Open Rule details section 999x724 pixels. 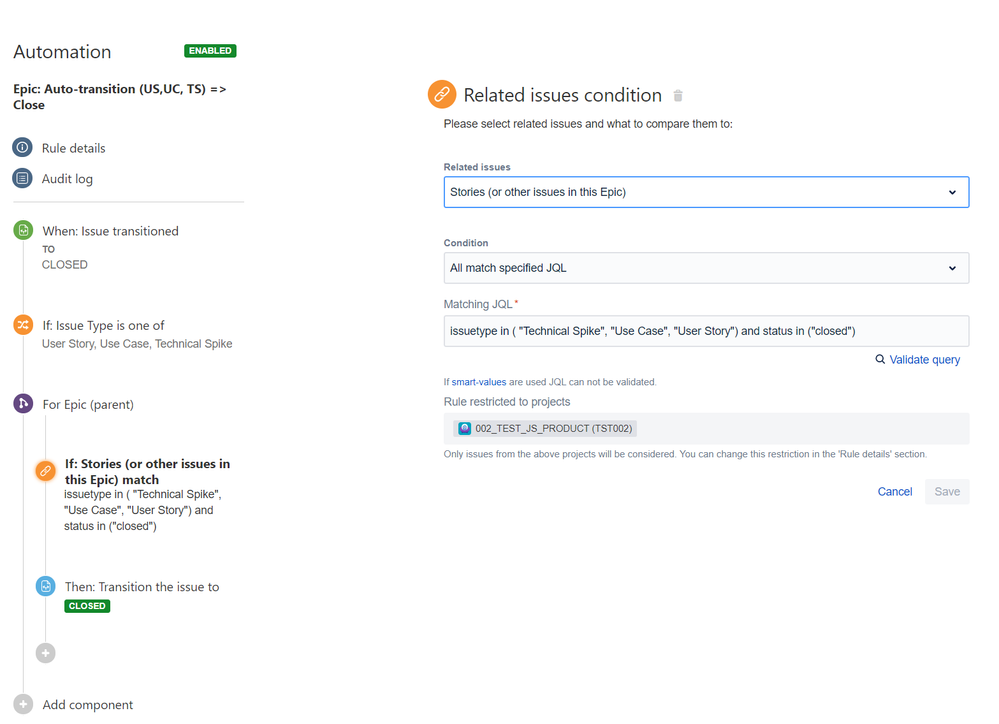[73, 148]
